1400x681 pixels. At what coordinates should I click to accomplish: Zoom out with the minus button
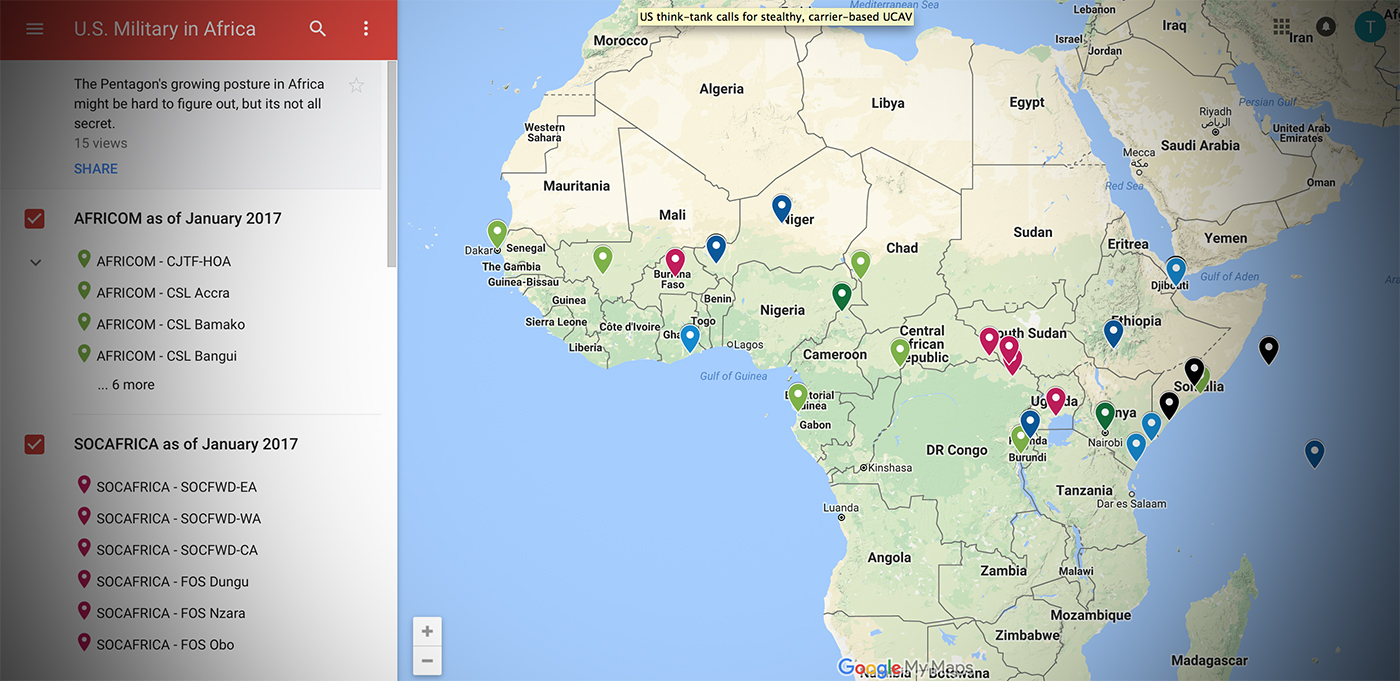pos(427,660)
